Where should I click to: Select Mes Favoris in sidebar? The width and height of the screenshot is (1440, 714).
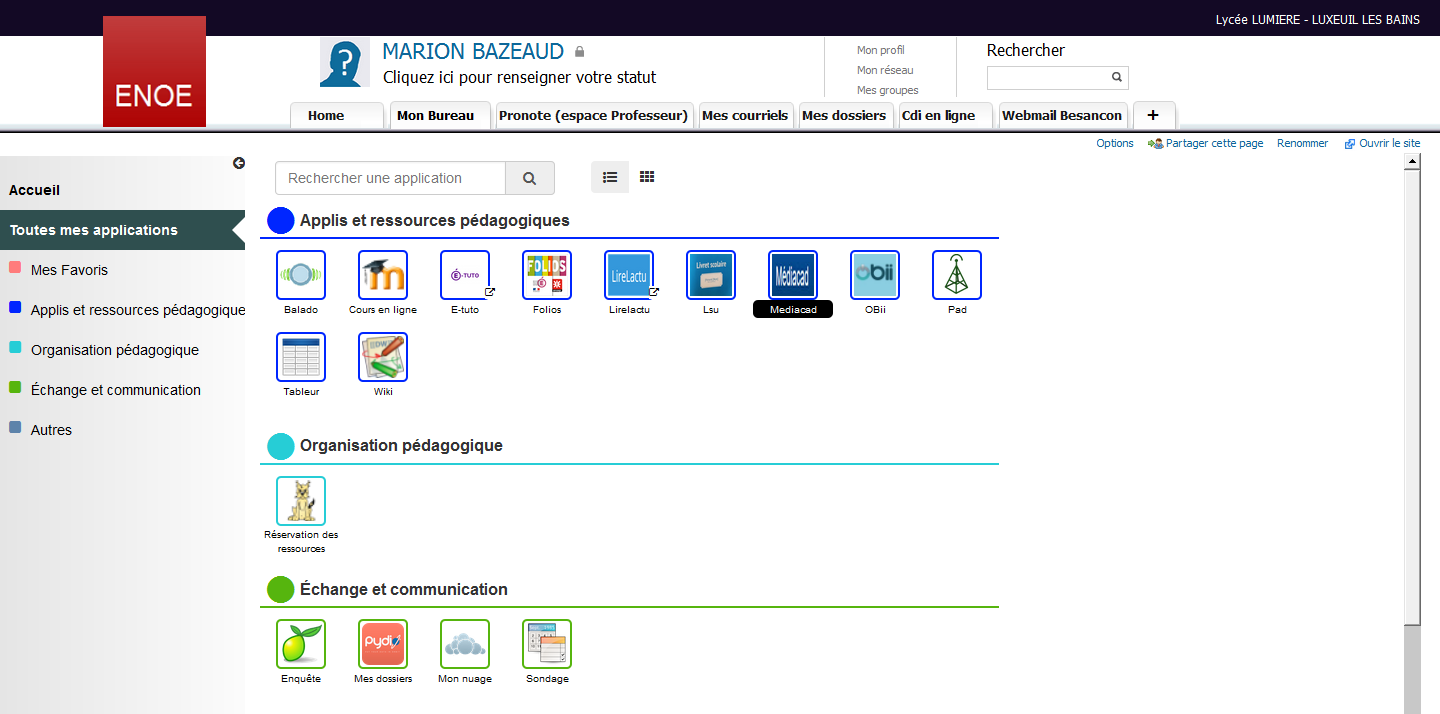click(x=69, y=270)
